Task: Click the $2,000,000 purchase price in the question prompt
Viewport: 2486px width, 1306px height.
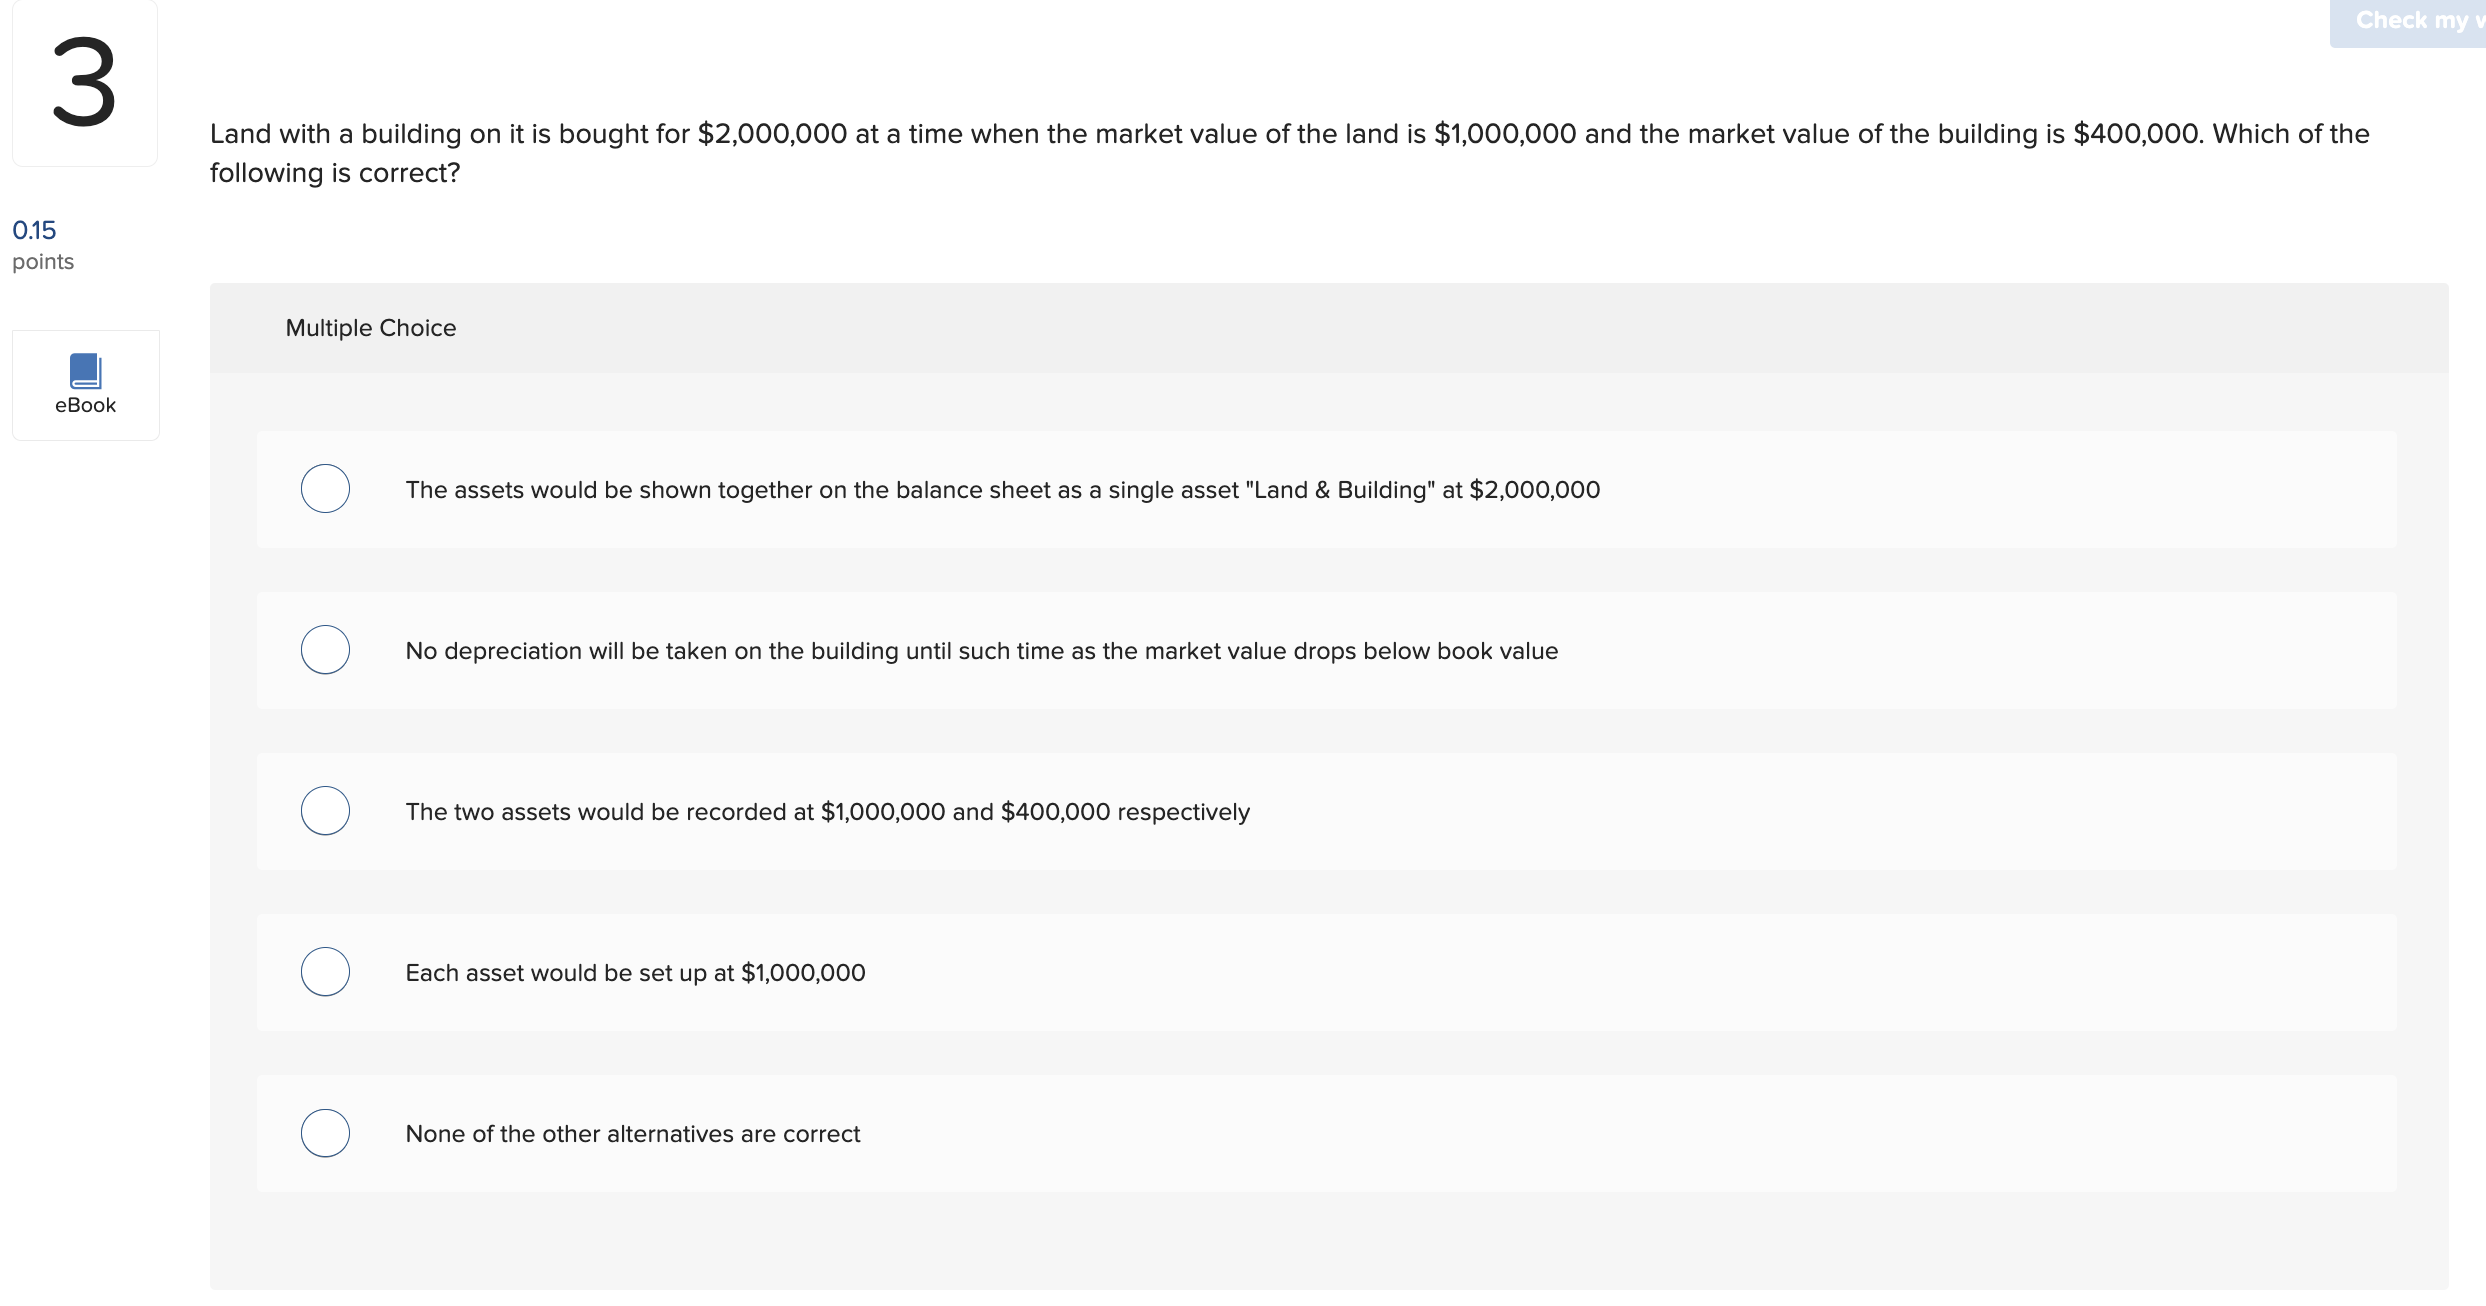Action: click(772, 134)
